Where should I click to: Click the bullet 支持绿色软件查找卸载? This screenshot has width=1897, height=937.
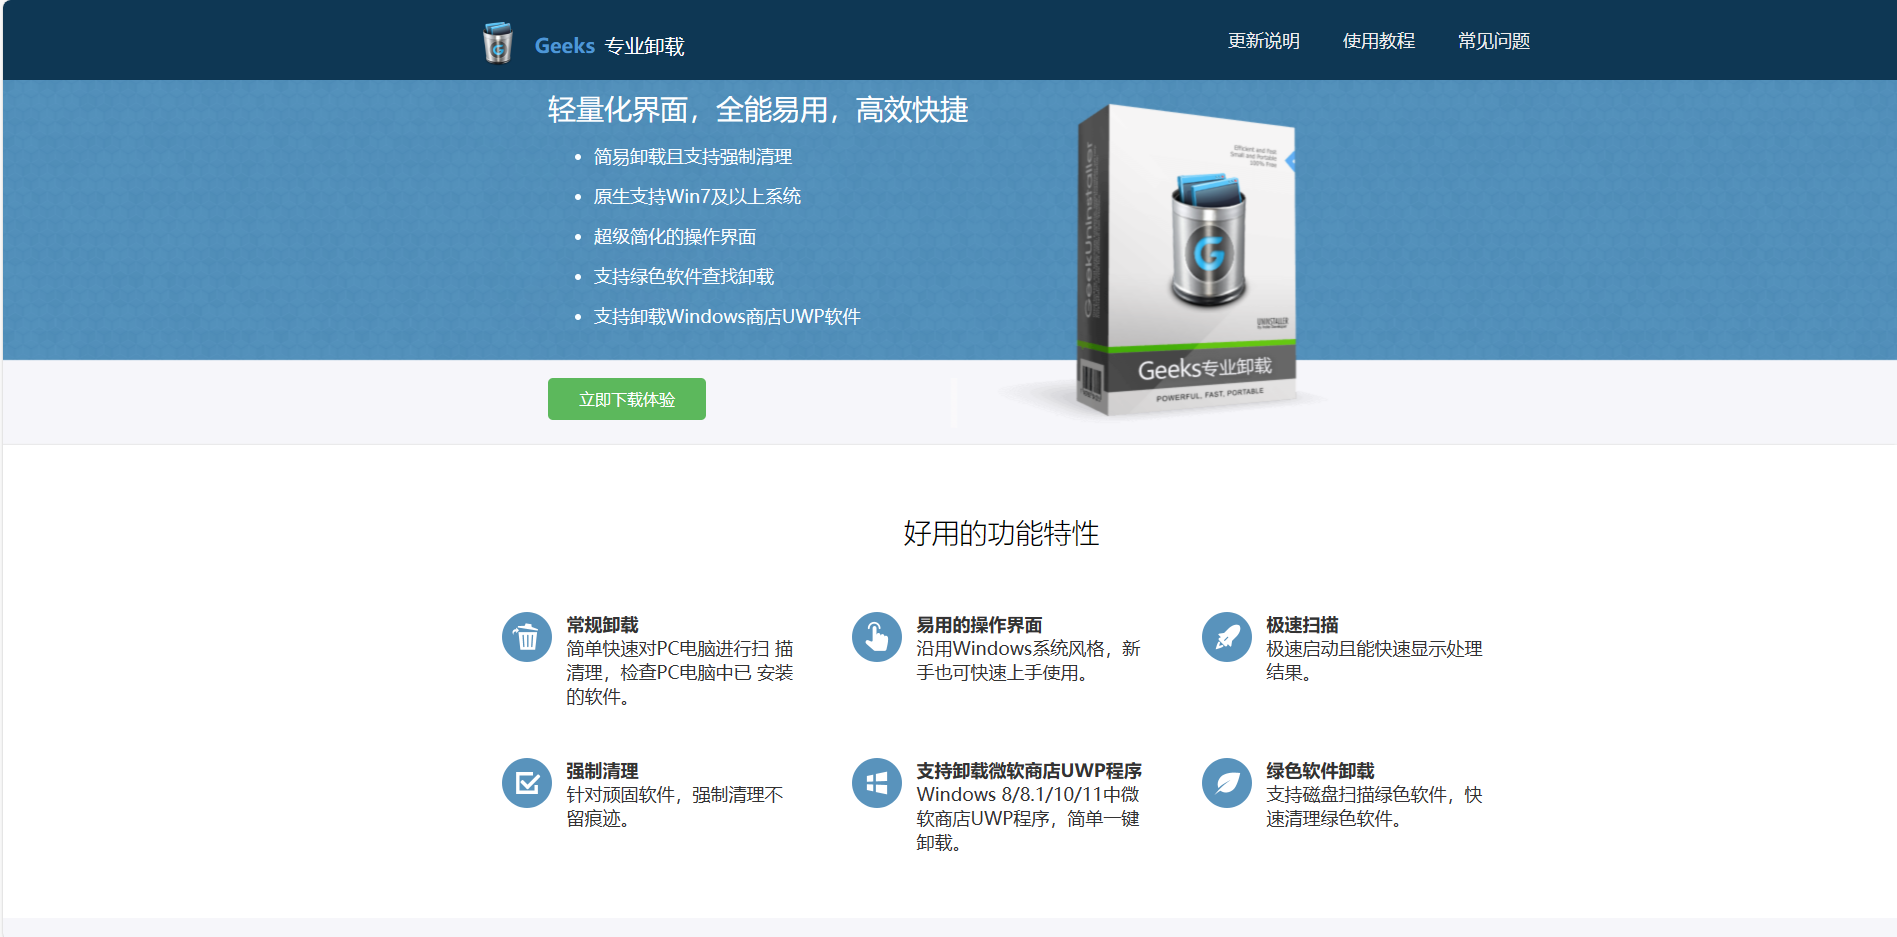click(684, 277)
